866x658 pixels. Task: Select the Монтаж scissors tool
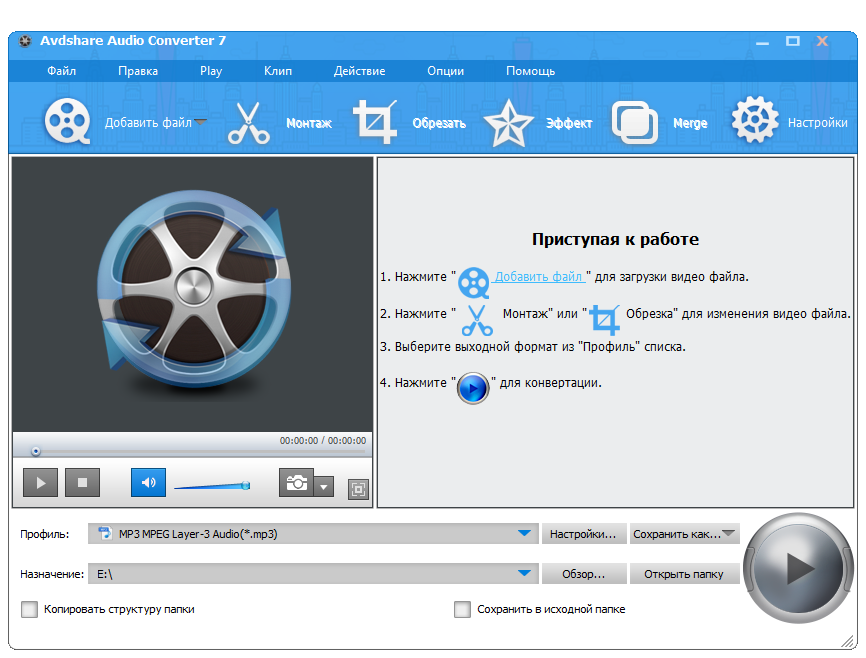248,118
